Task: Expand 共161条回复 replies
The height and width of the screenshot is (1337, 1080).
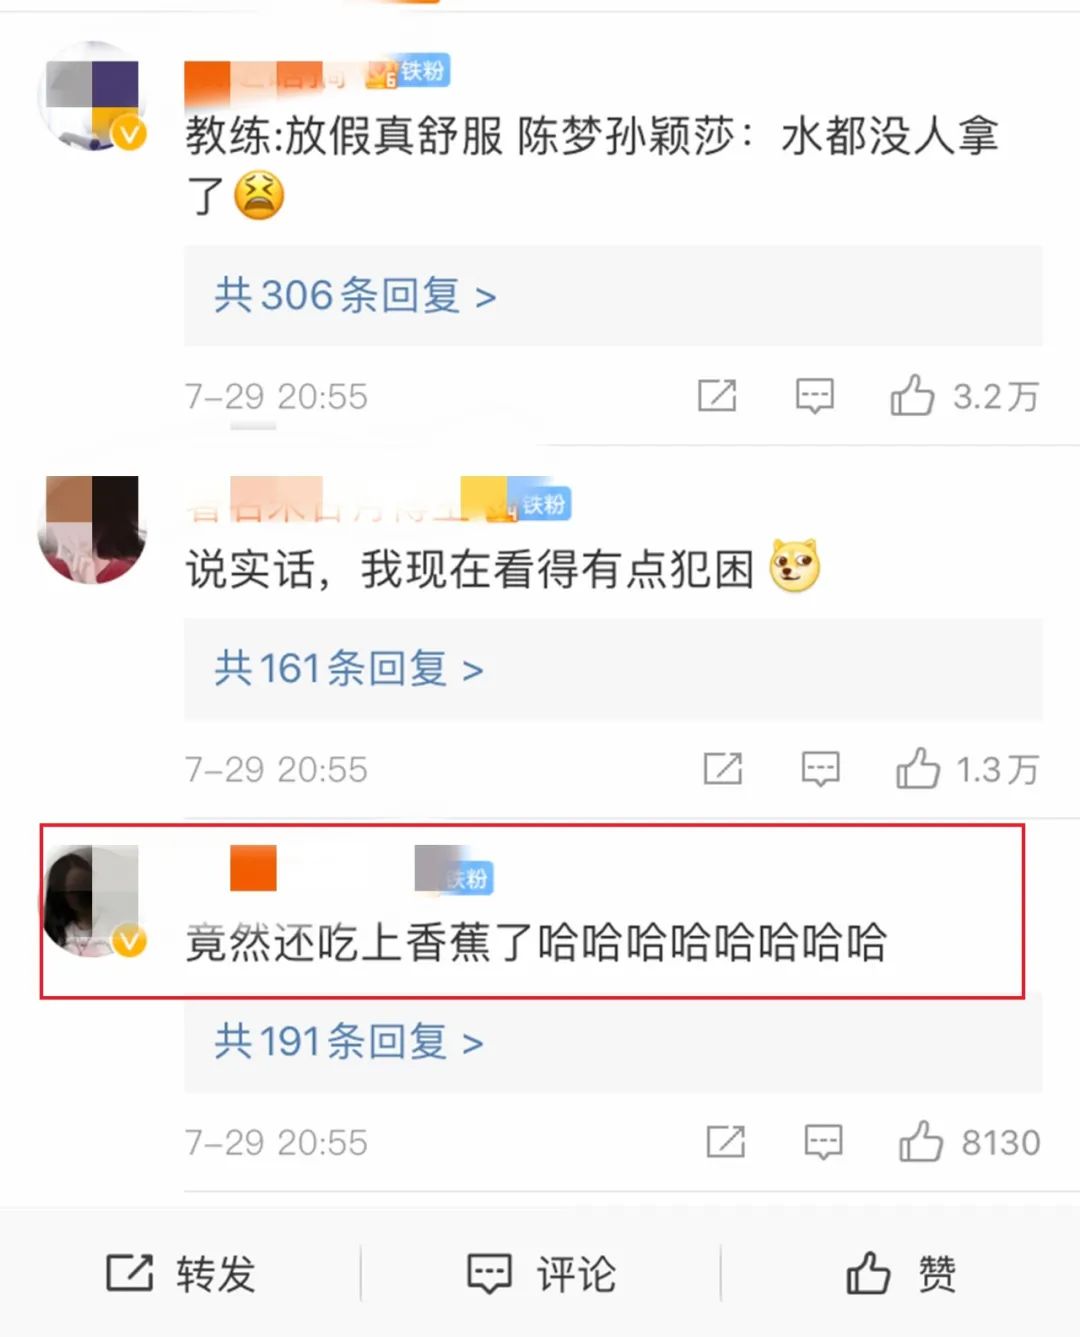Action: [x=613, y=669]
